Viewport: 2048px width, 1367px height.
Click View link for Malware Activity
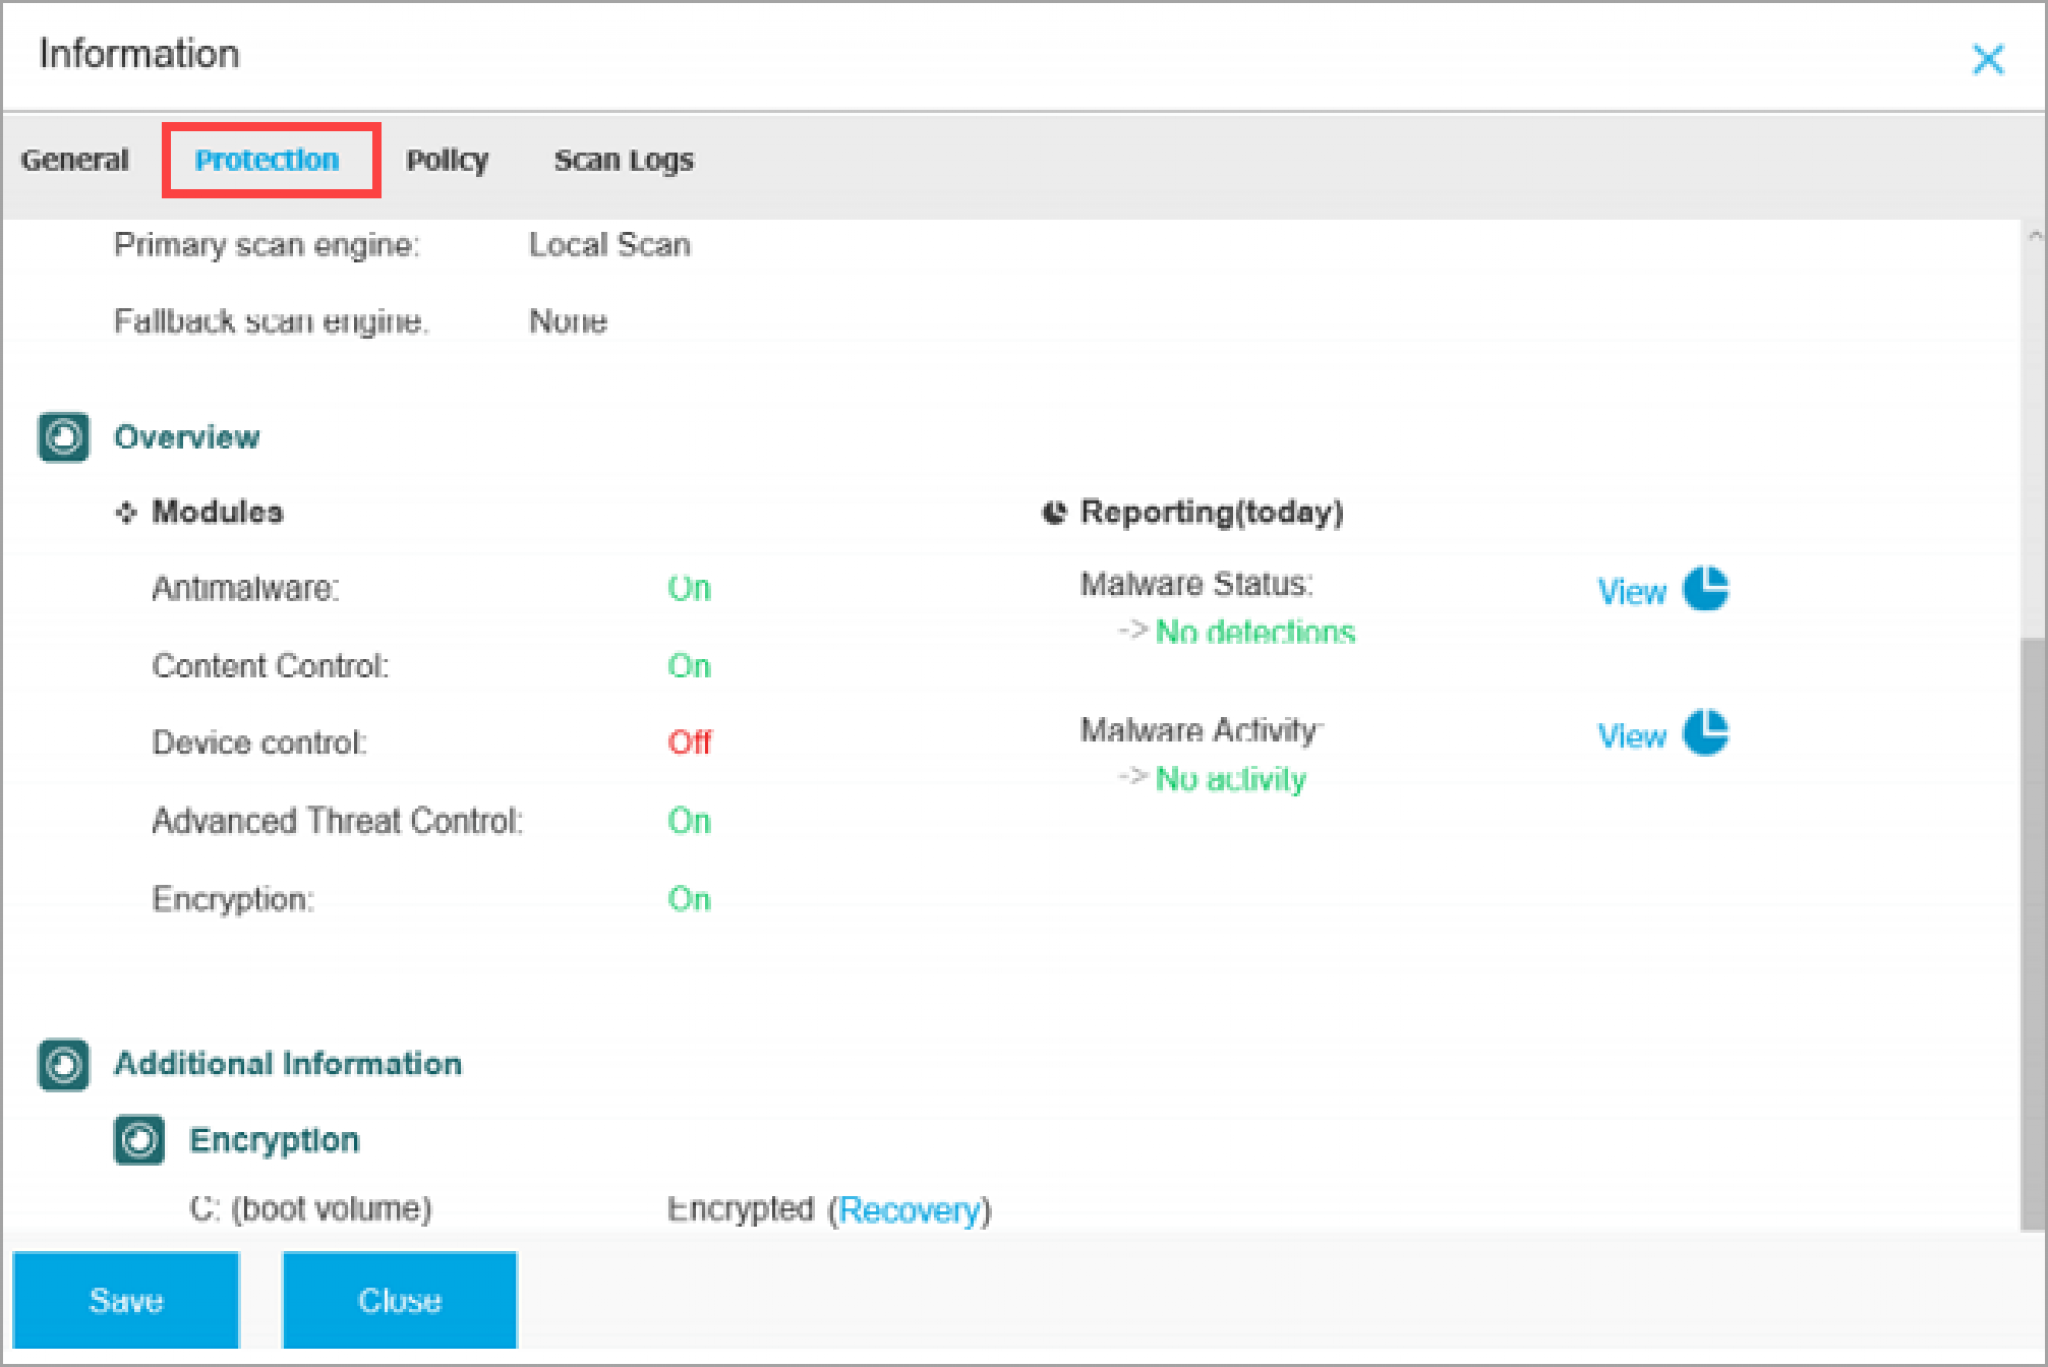(x=1632, y=737)
